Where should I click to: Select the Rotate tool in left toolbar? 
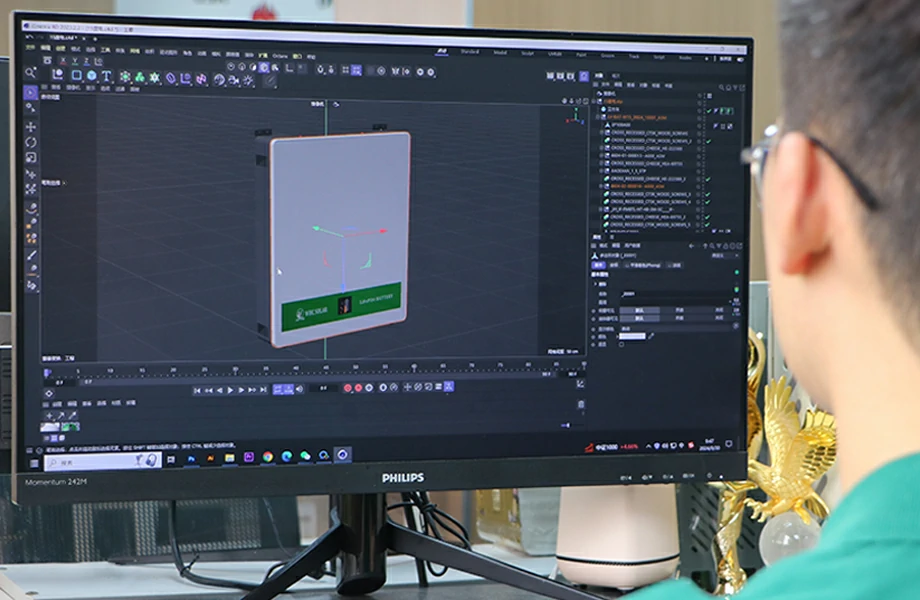(x=31, y=142)
